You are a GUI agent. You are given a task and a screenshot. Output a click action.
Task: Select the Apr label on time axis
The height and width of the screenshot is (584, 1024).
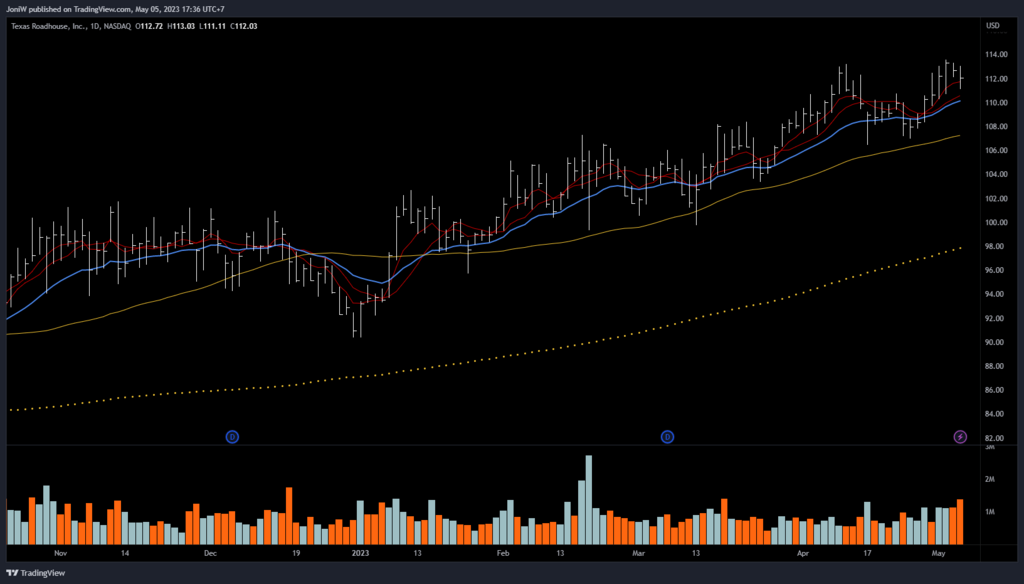coord(802,552)
